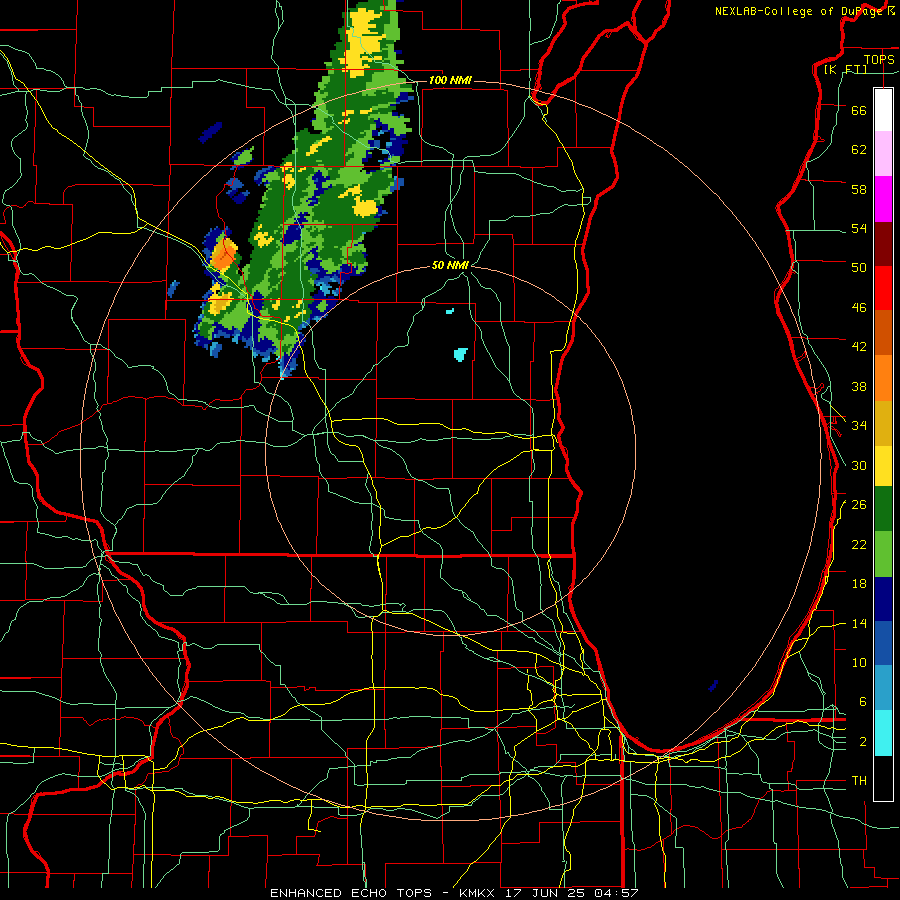Click the light pink legend swatch
This screenshot has width=900, height=900.
[883, 154]
